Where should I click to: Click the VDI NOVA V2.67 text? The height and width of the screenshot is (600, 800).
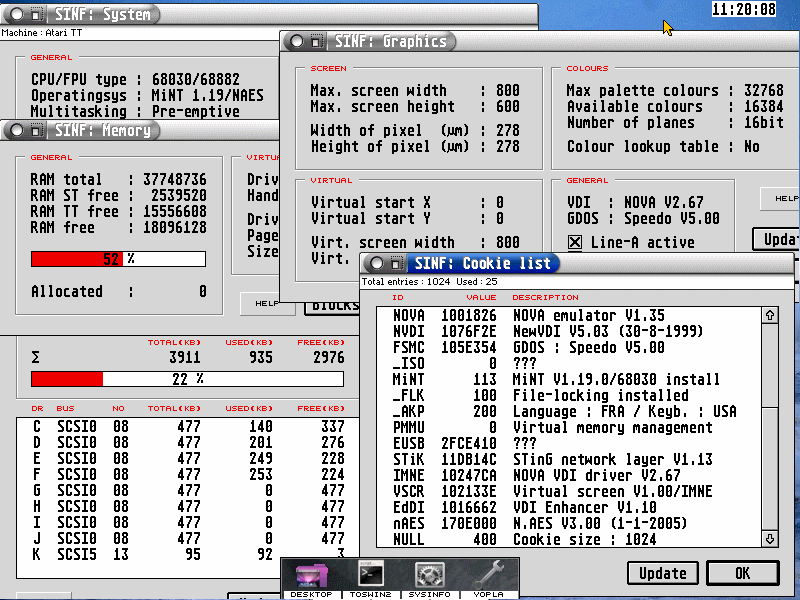(635, 203)
